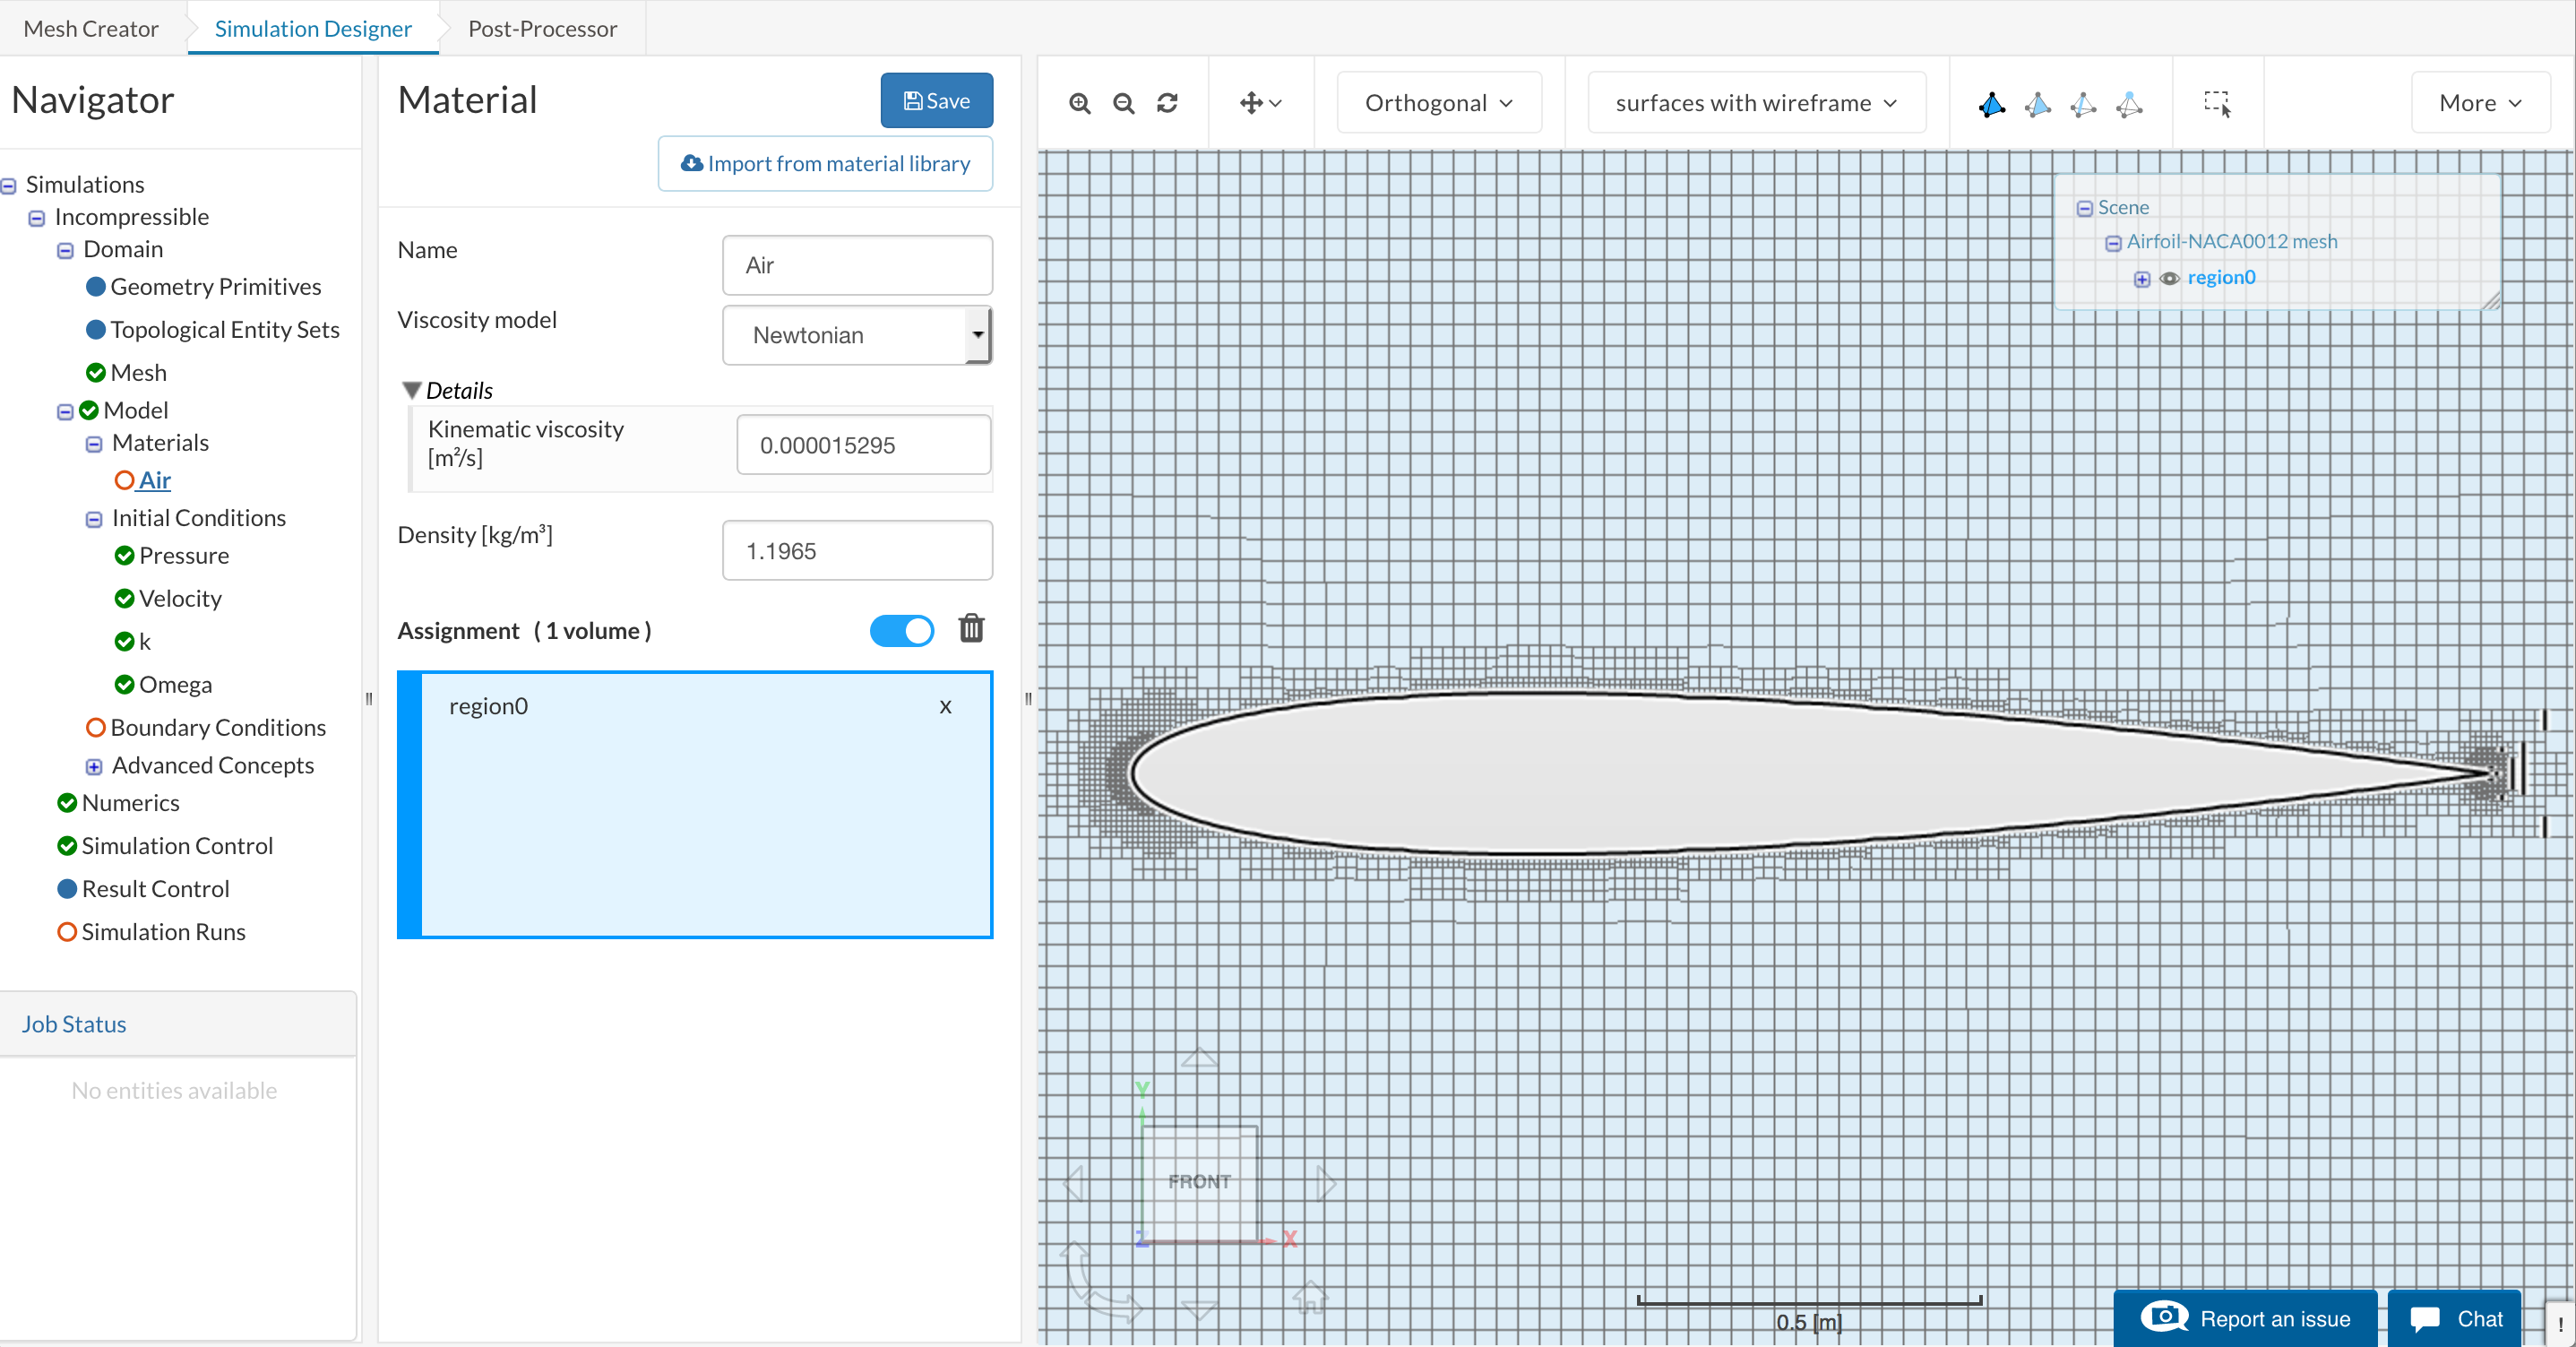The width and height of the screenshot is (2576, 1347).
Task: Activate the box selection tool icon
Action: tap(2216, 103)
